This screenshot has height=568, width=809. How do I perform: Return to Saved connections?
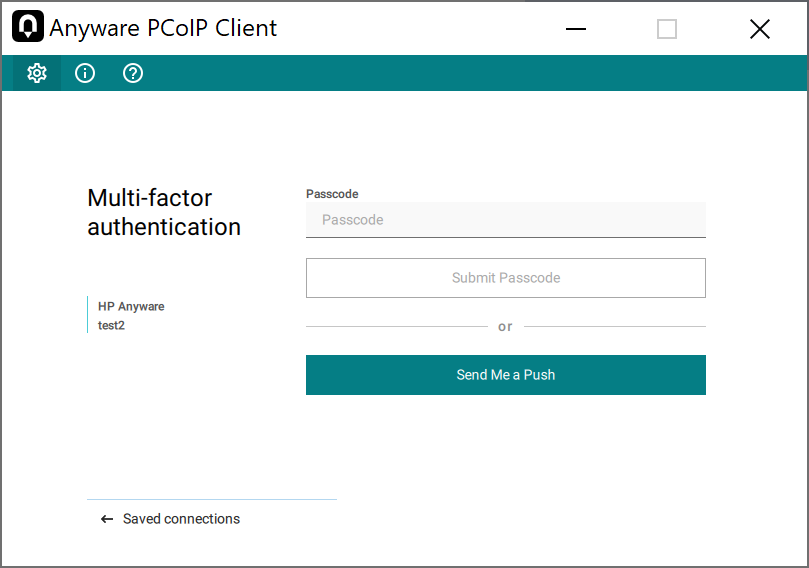pyautogui.click(x=181, y=519)
